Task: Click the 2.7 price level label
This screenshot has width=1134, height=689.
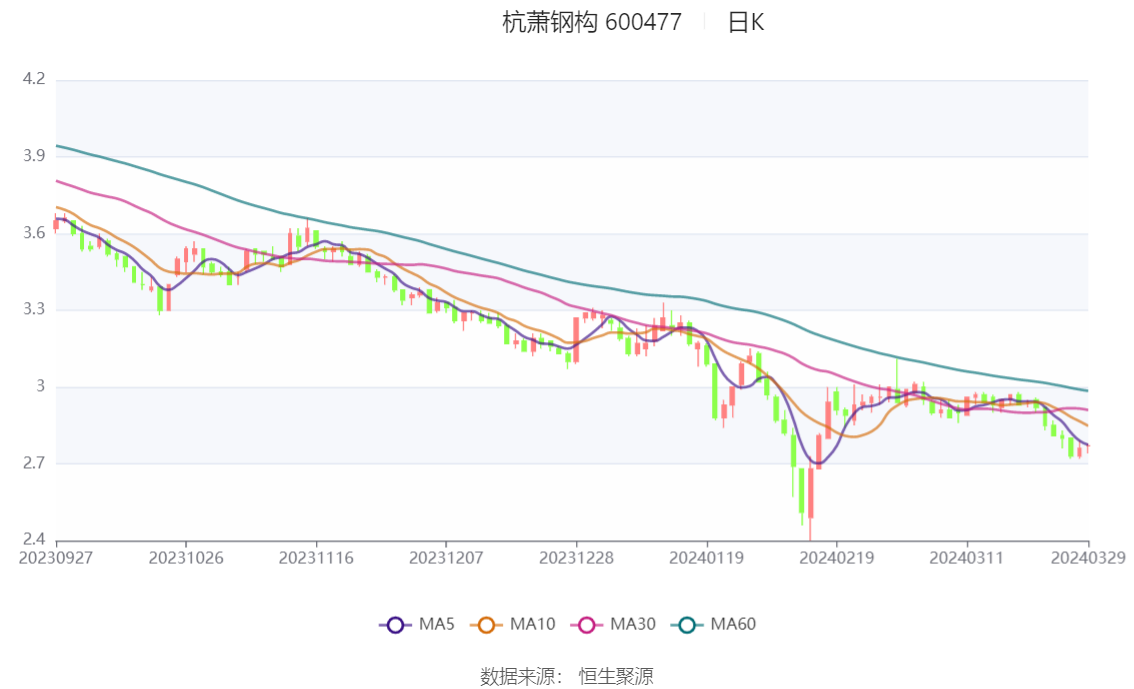Action: pos(34,463)
